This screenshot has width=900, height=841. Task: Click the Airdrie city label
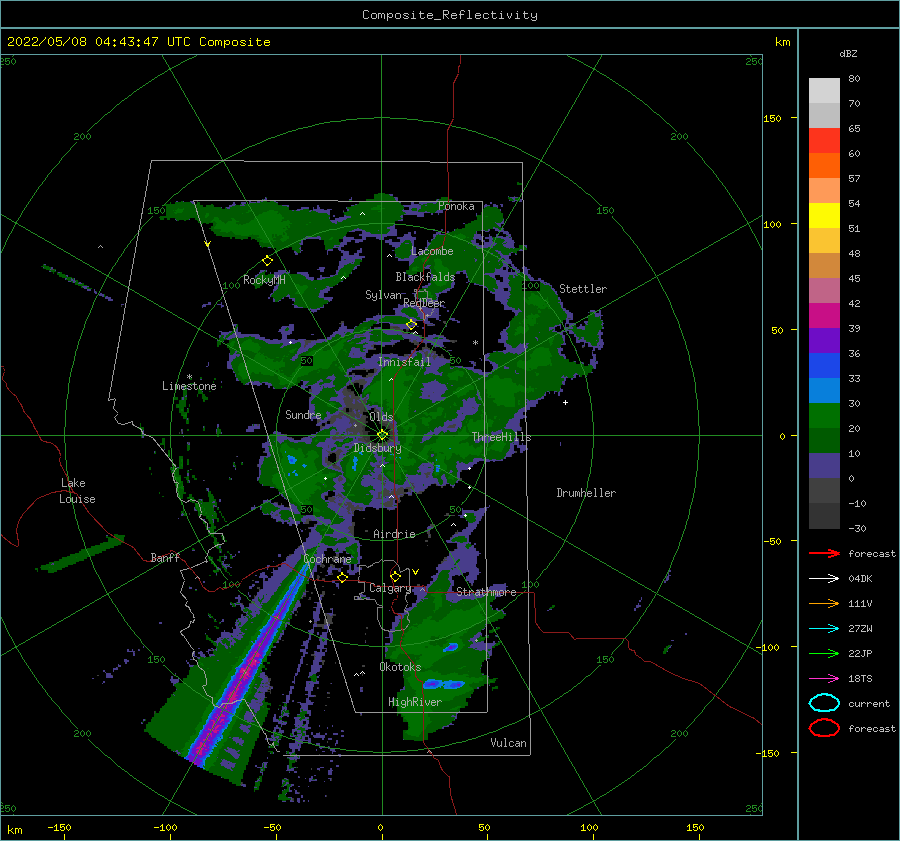(x=394, y=534)
